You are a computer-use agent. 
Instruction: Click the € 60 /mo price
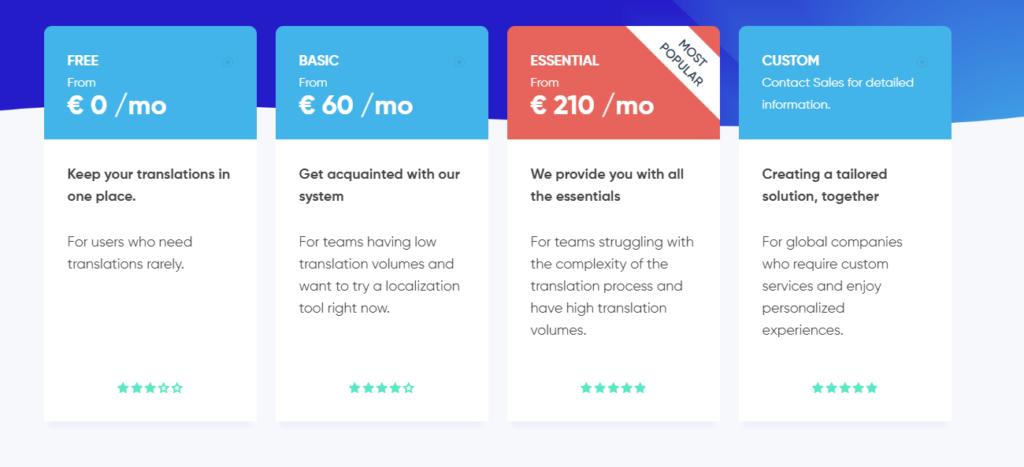[356, 105]
